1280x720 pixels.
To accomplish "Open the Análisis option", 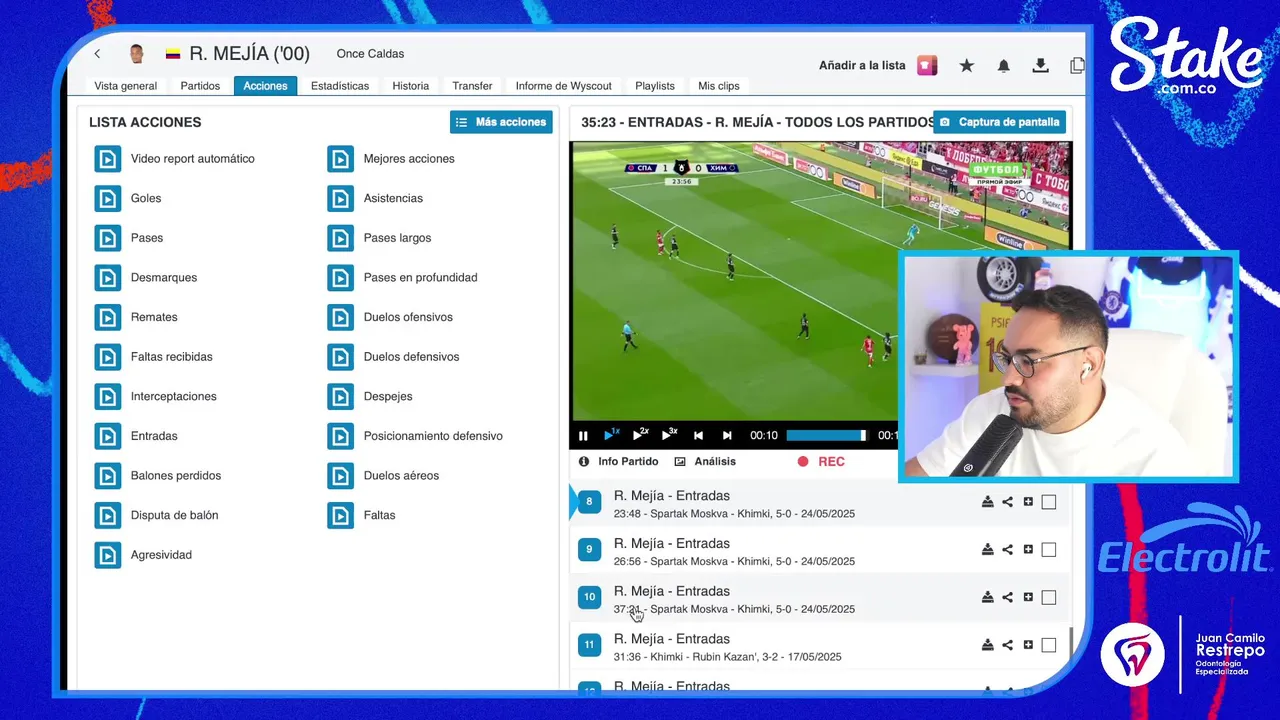I will [705, 461].
